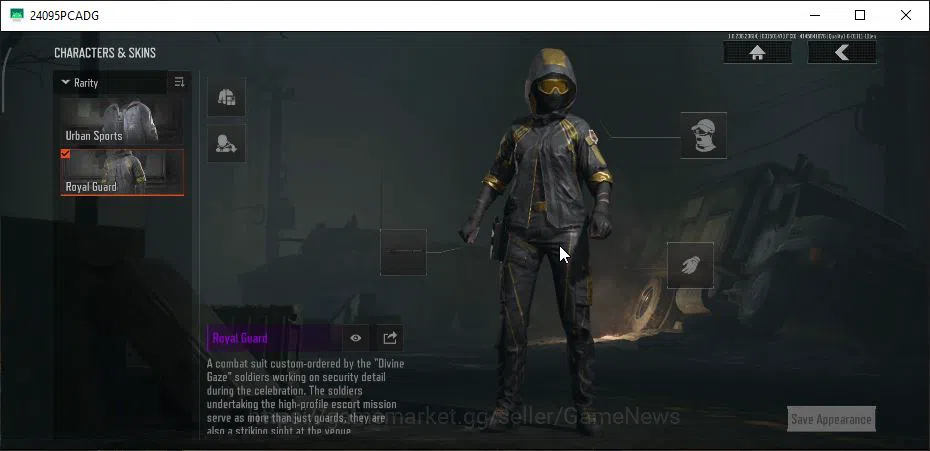Click the Characters & Skins heading

105,53
